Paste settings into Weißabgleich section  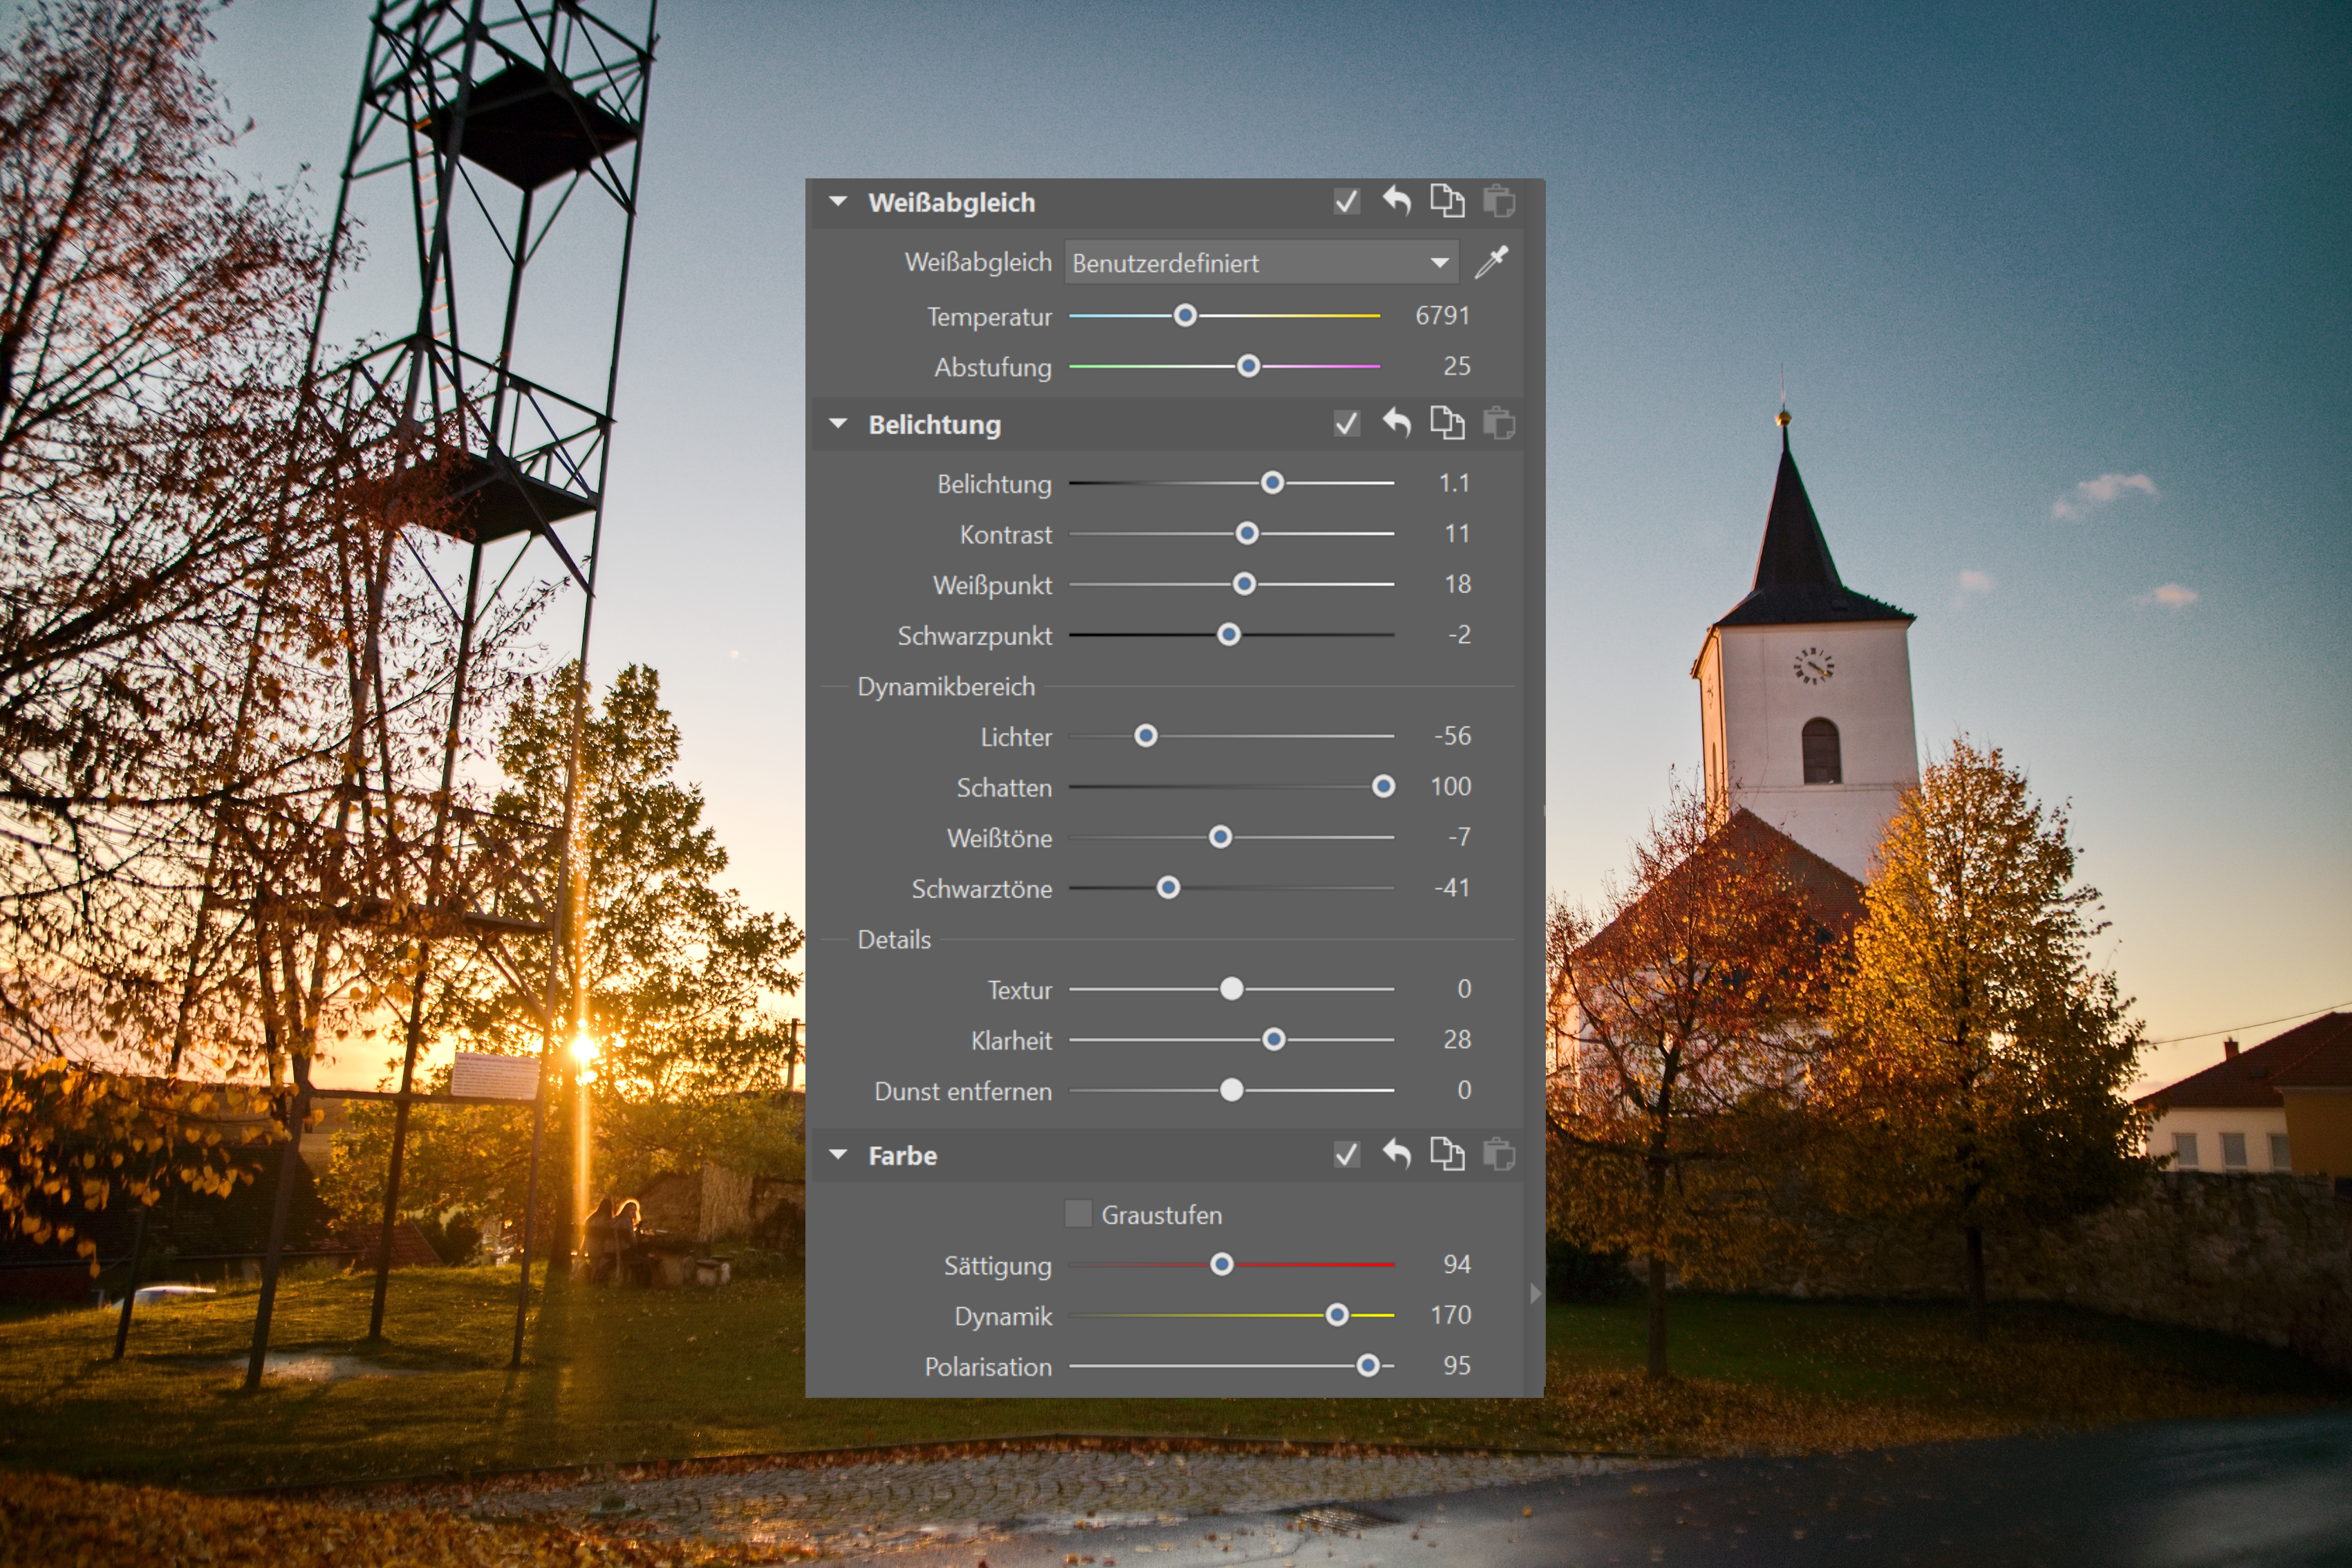pyautogui.click(x=1498, y=201)
